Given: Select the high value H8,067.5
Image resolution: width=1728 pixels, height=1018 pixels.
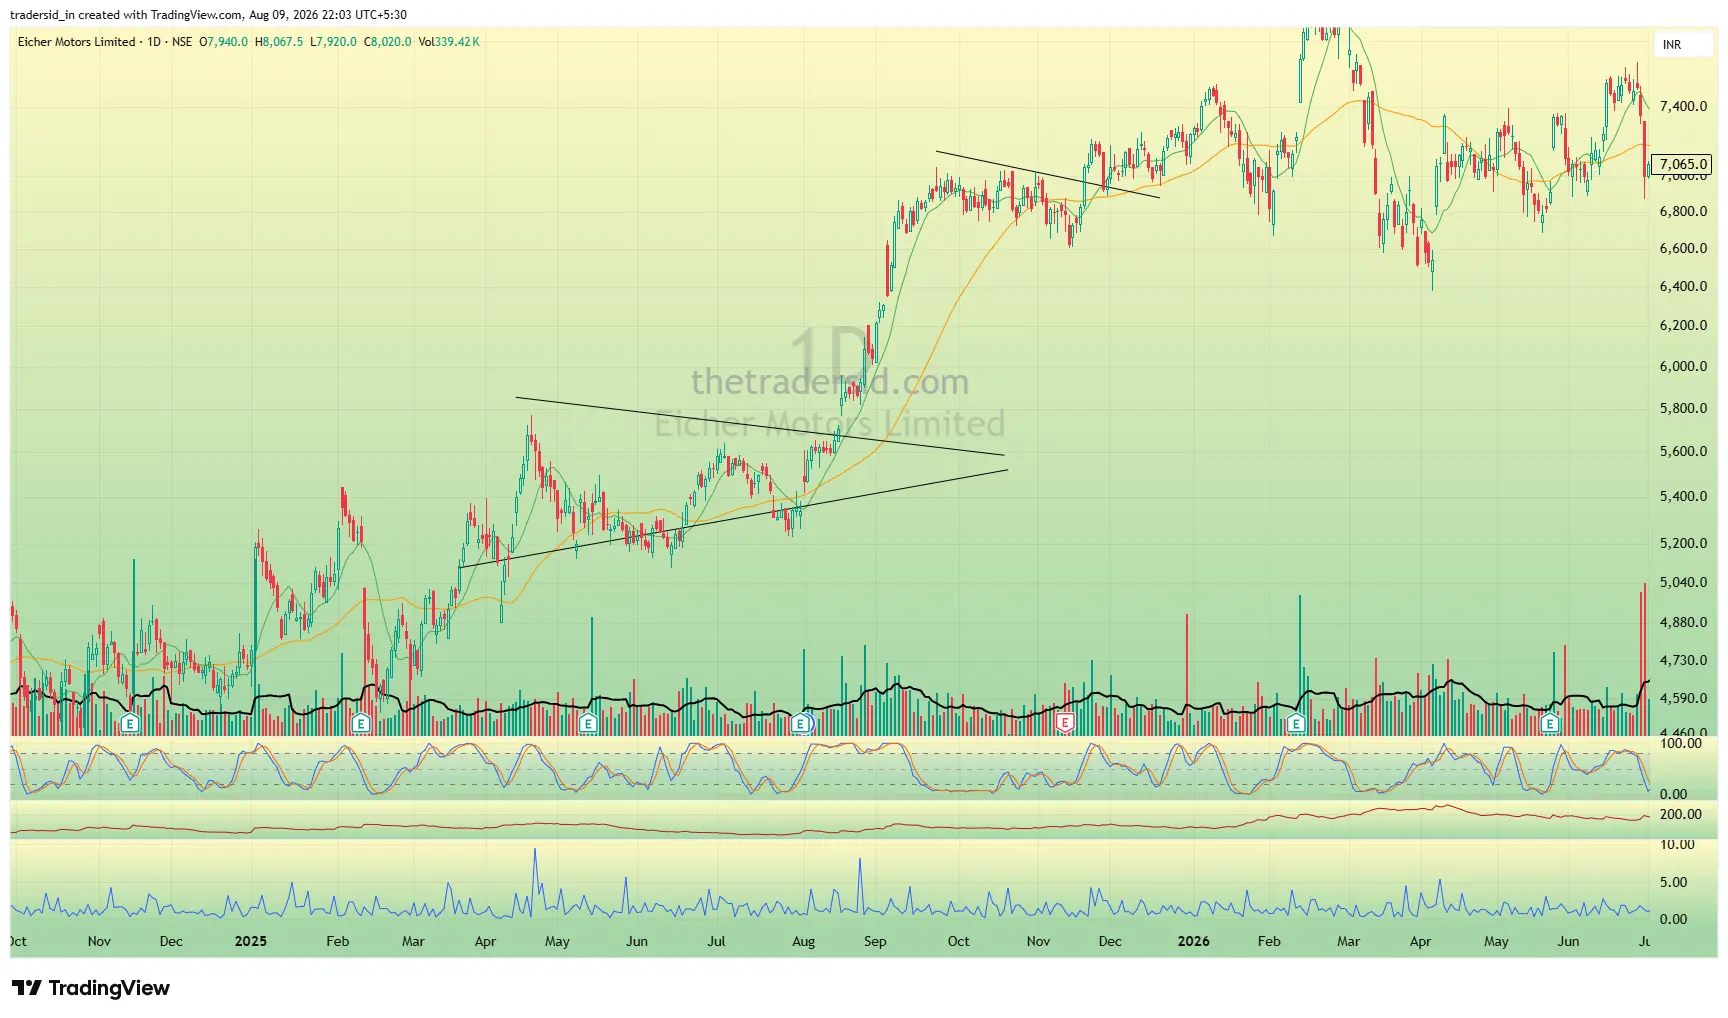Looking at the screenshot, I should click(x=279, y=42).
